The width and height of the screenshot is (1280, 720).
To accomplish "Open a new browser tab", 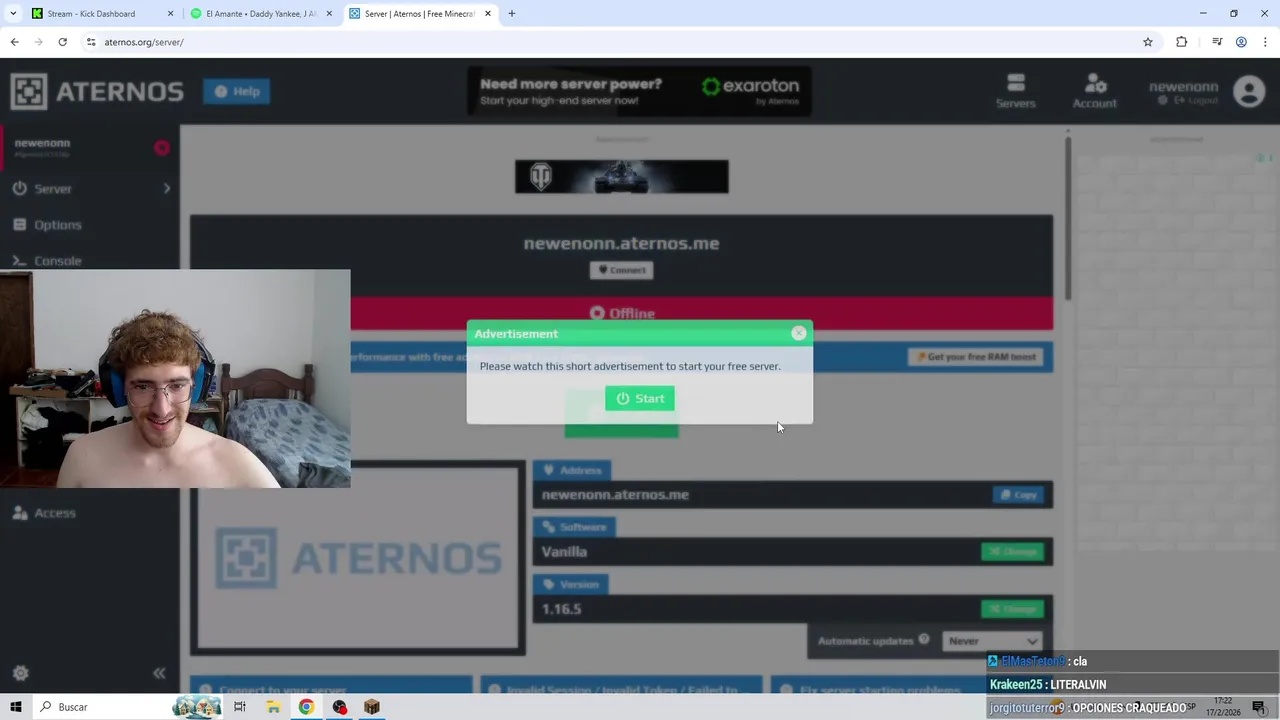I will pyautogui.click(x=512, y=14).
